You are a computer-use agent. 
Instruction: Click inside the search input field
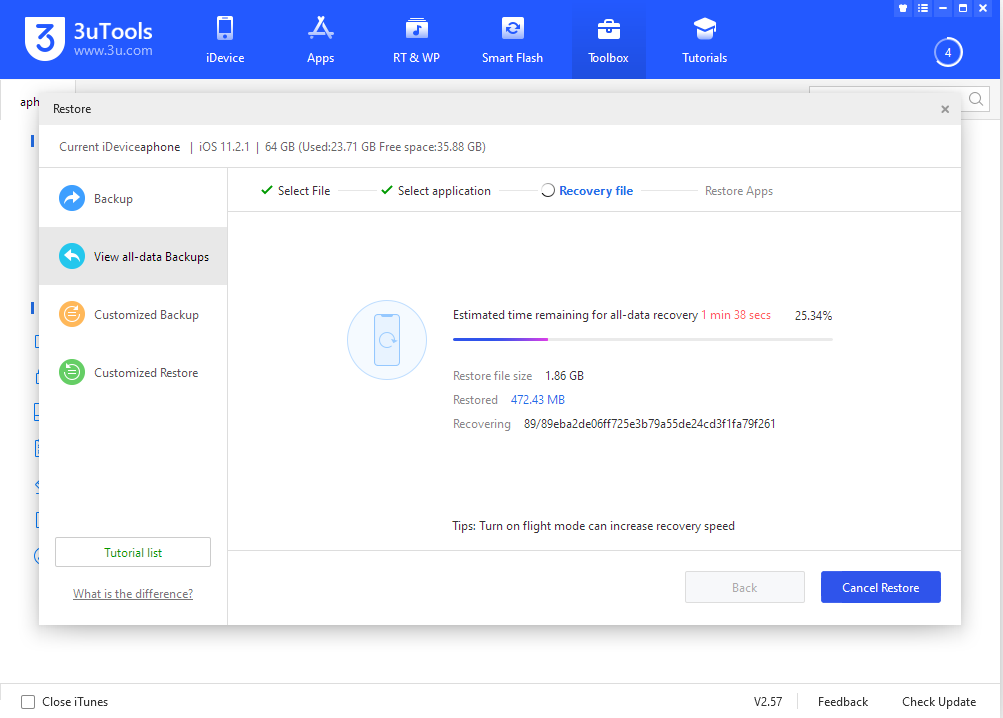(890, 99)
